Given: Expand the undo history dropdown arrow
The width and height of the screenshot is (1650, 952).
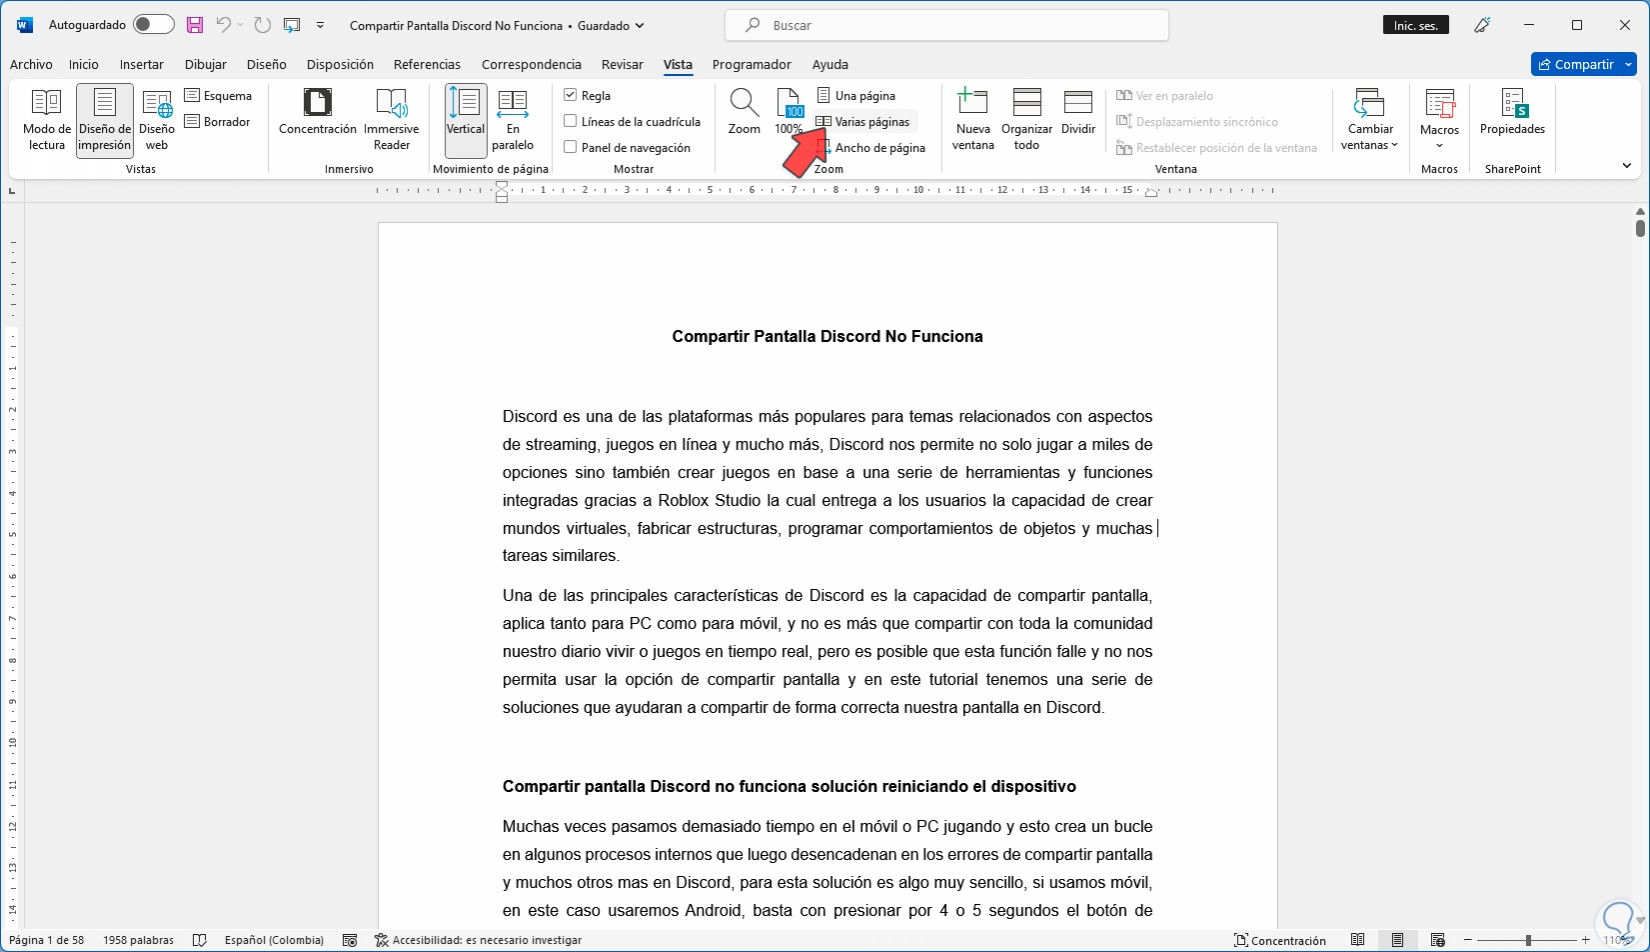Looking at the screenshot, I should tap(241, 25).
